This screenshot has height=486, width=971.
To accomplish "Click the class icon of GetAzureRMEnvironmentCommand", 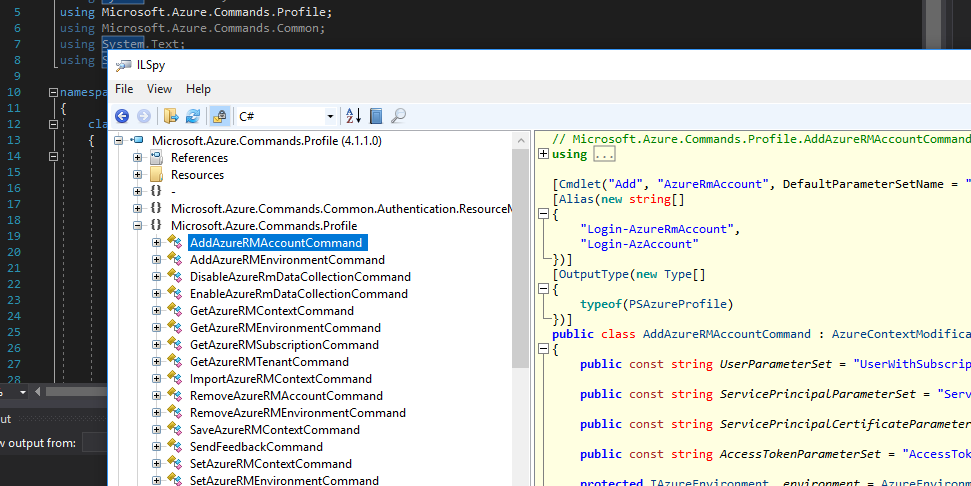I will click(175, 328).
